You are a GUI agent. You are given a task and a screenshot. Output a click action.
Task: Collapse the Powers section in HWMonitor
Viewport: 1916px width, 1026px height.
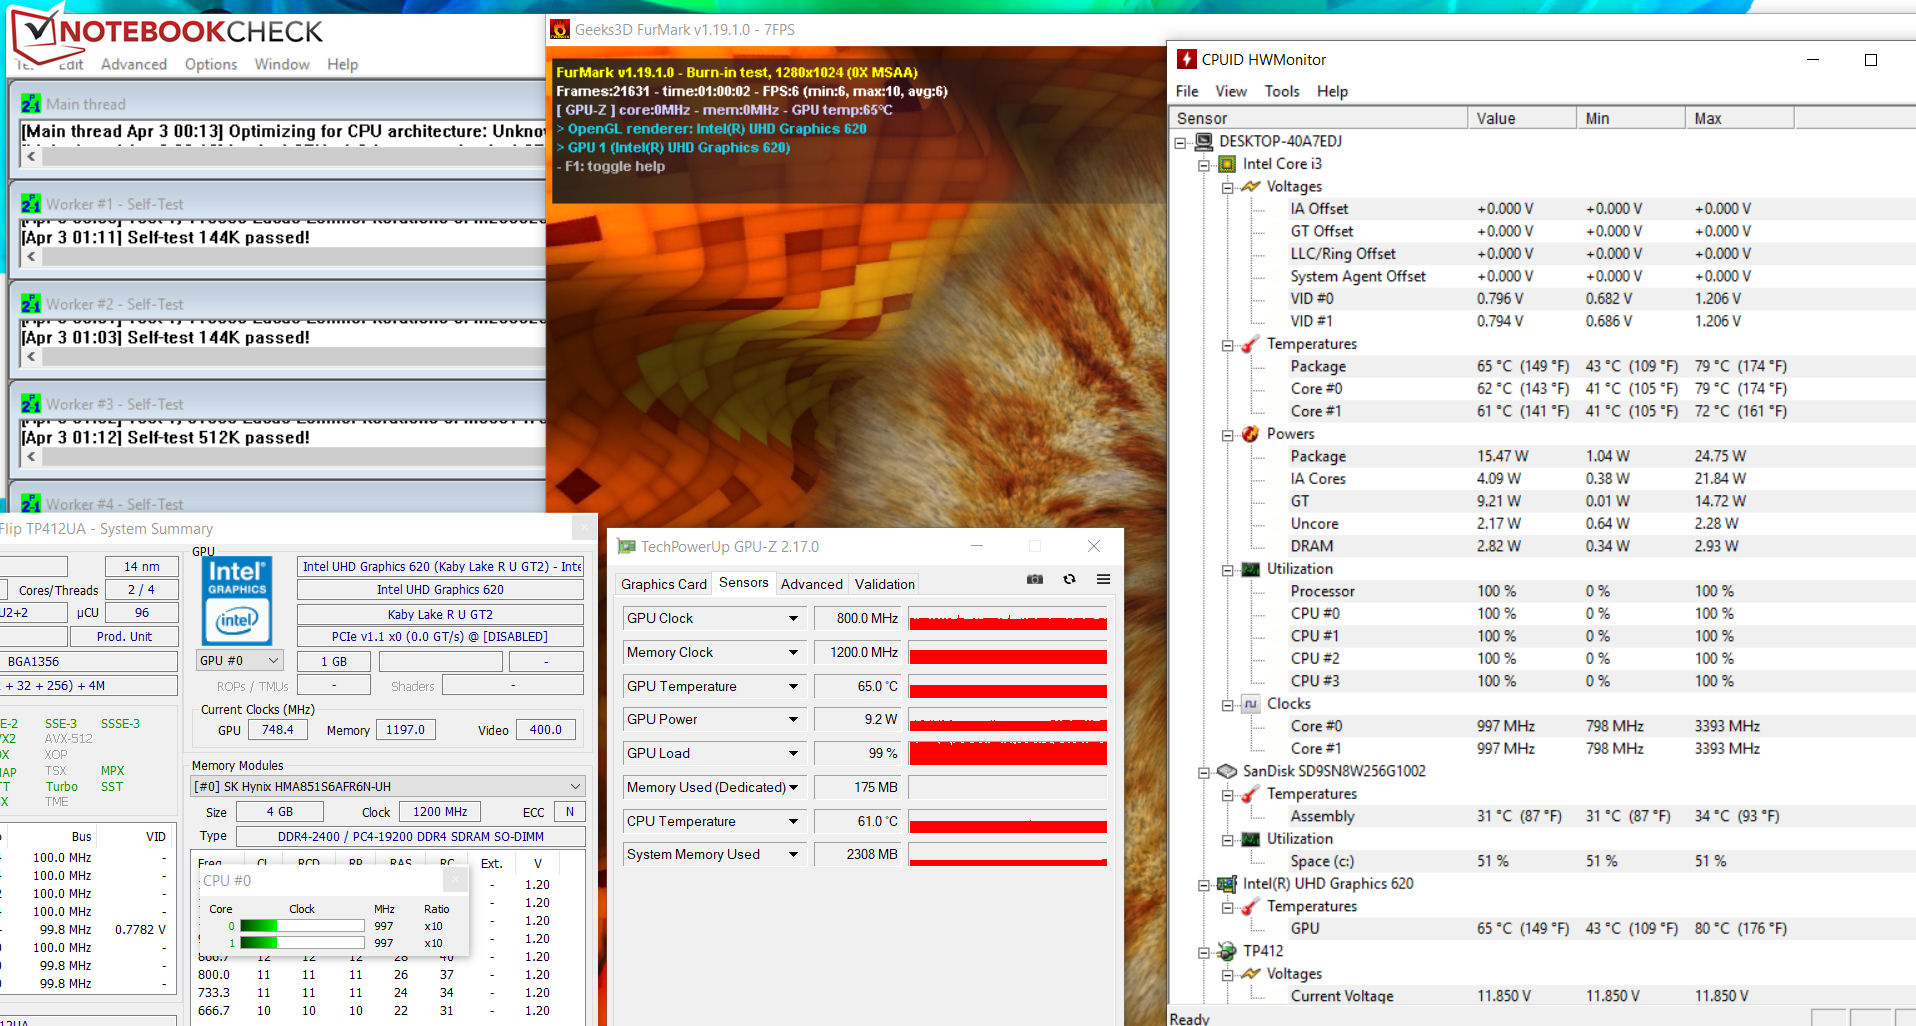tap(1227, 435)
